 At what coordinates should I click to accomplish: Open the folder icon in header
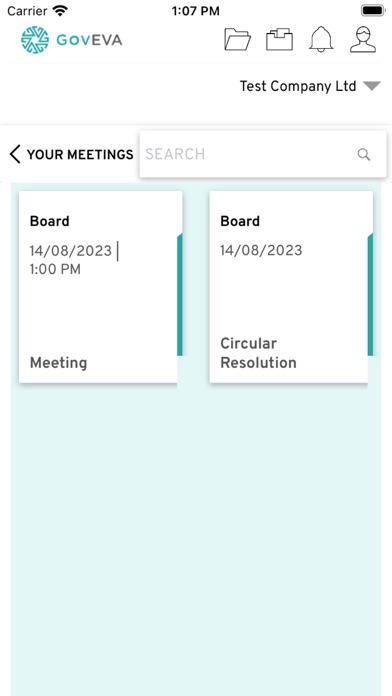click(238, 40)
